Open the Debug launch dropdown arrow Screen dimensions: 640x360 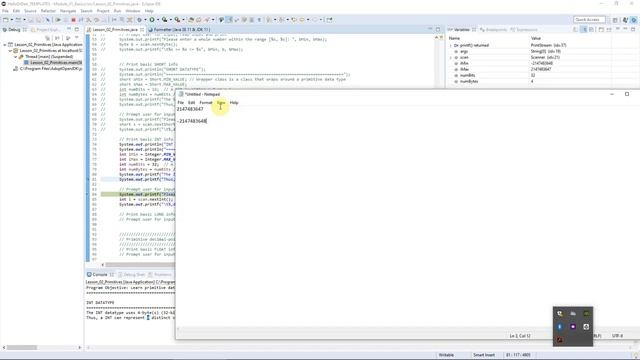point(144,20)
